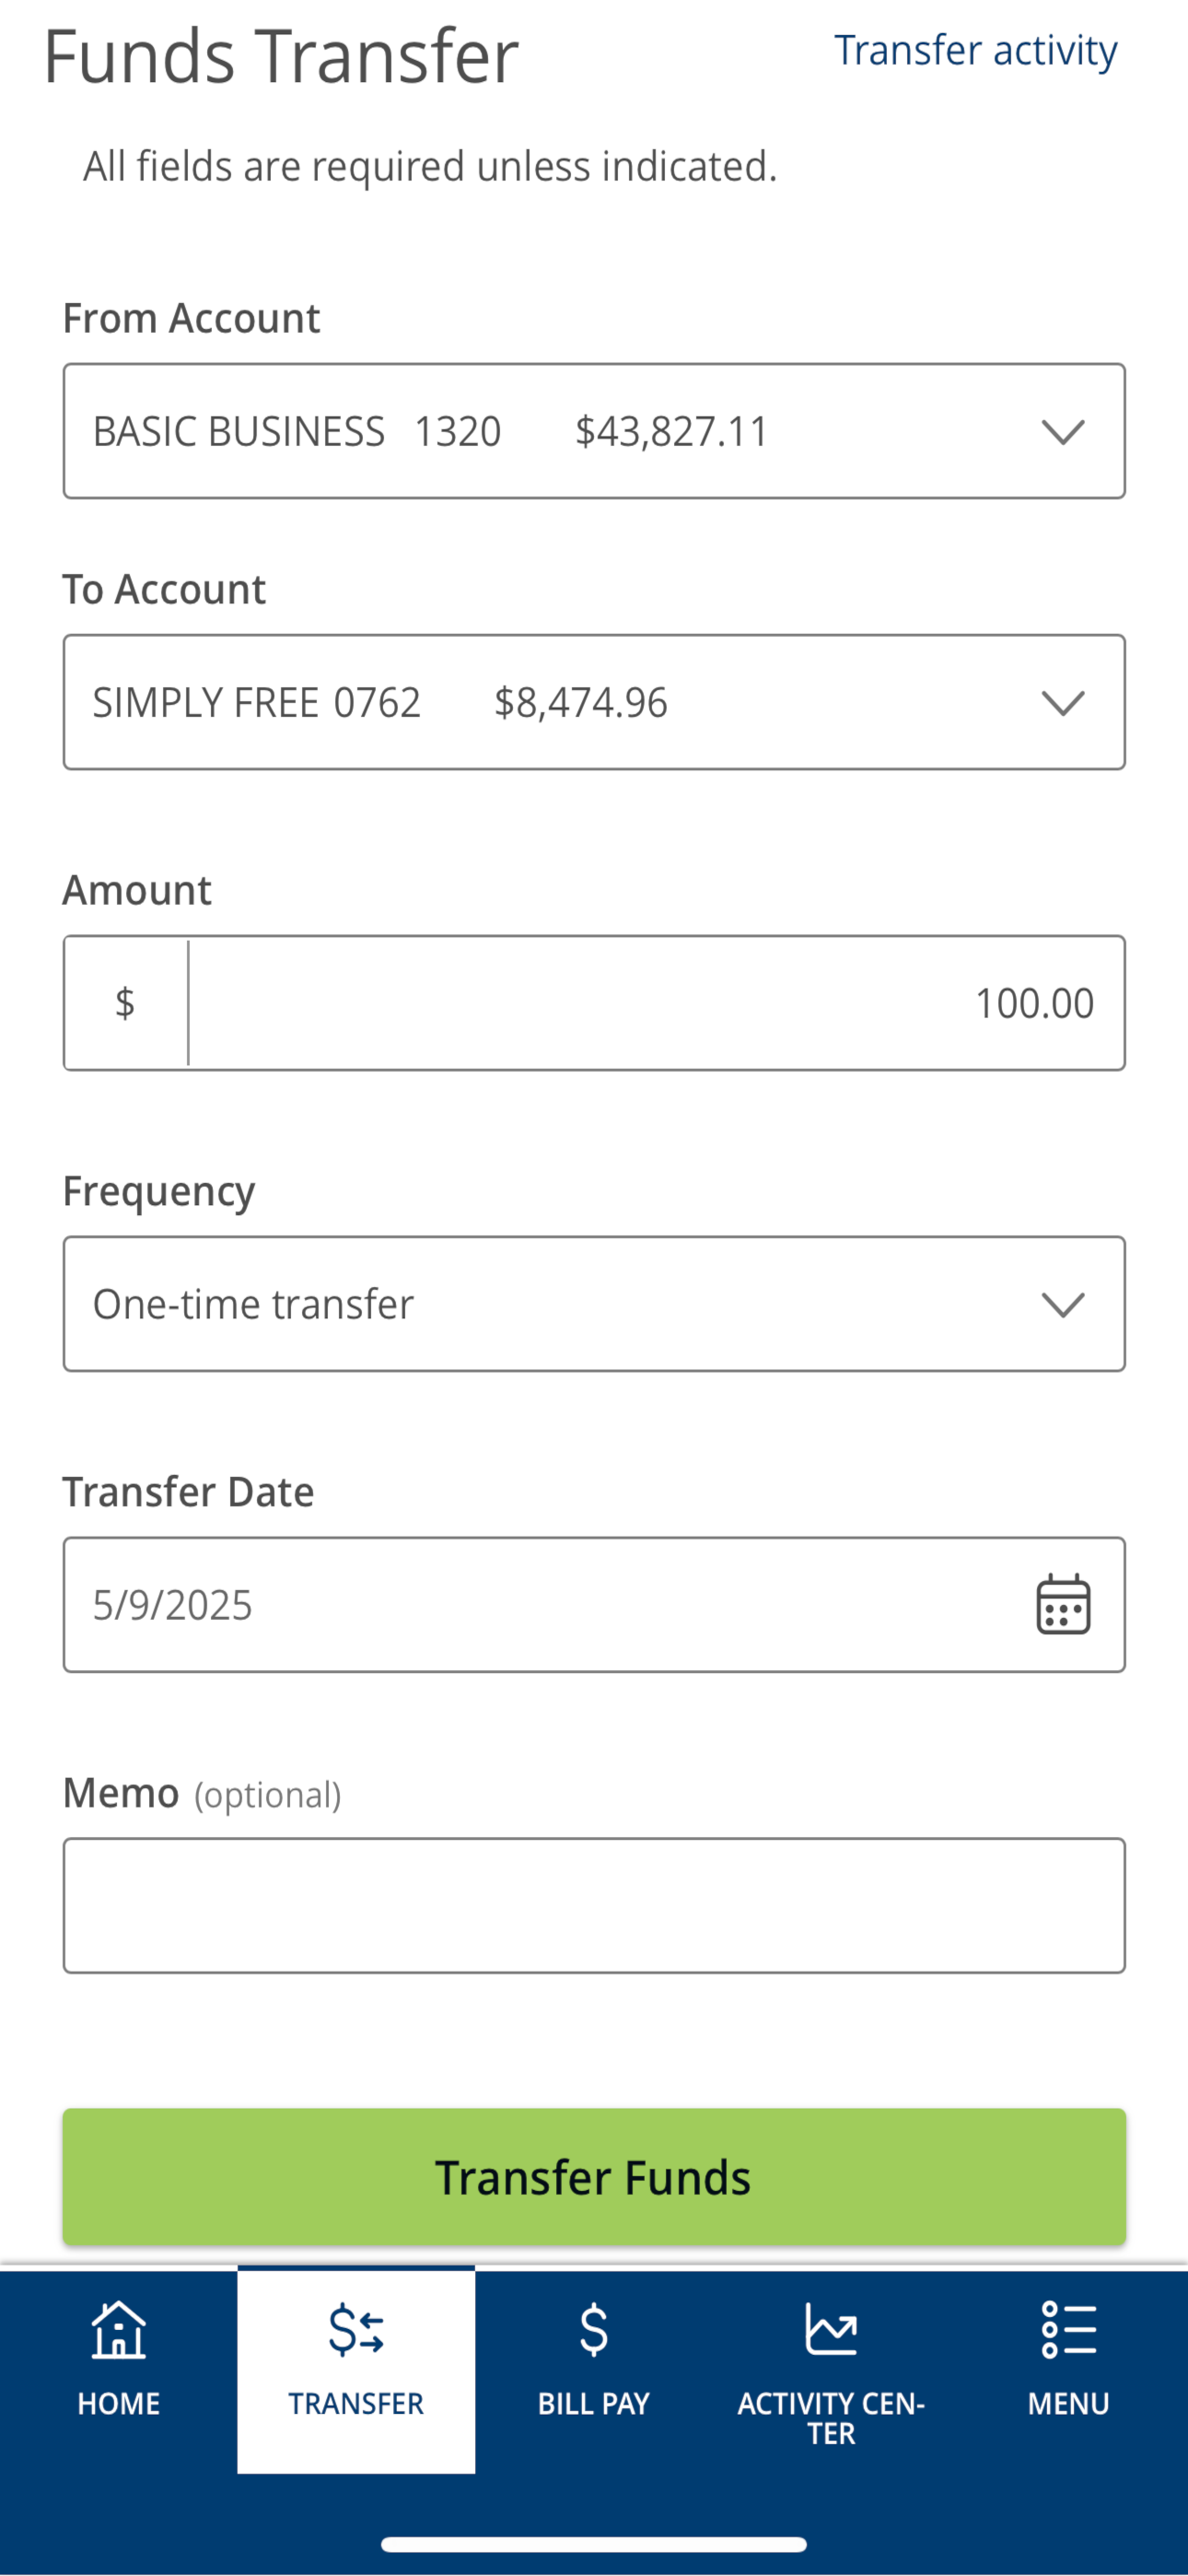Switch to the HOME tab label

coord(119,2404)
